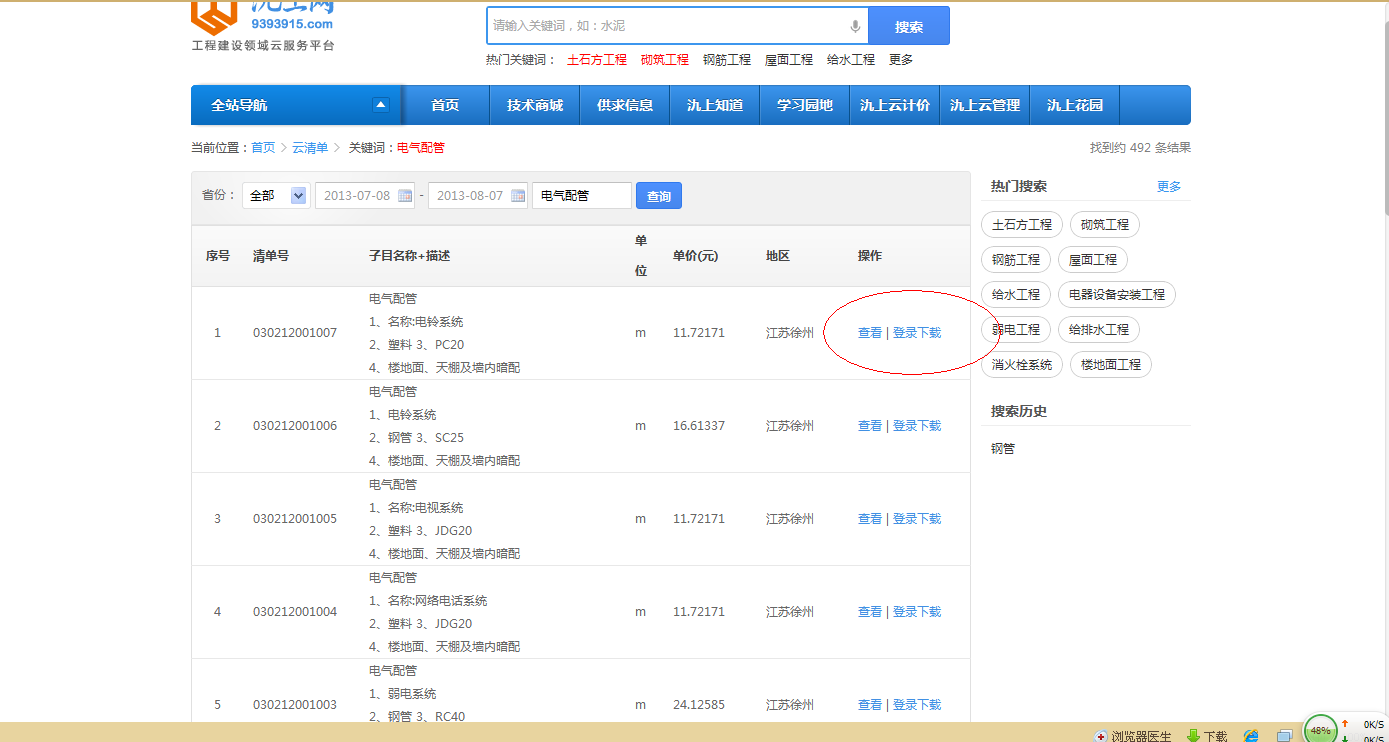Click the 更多 link beside 热门搜索
The width and height of the screenshot is (1389, 742).
[x=1169, y=187]
